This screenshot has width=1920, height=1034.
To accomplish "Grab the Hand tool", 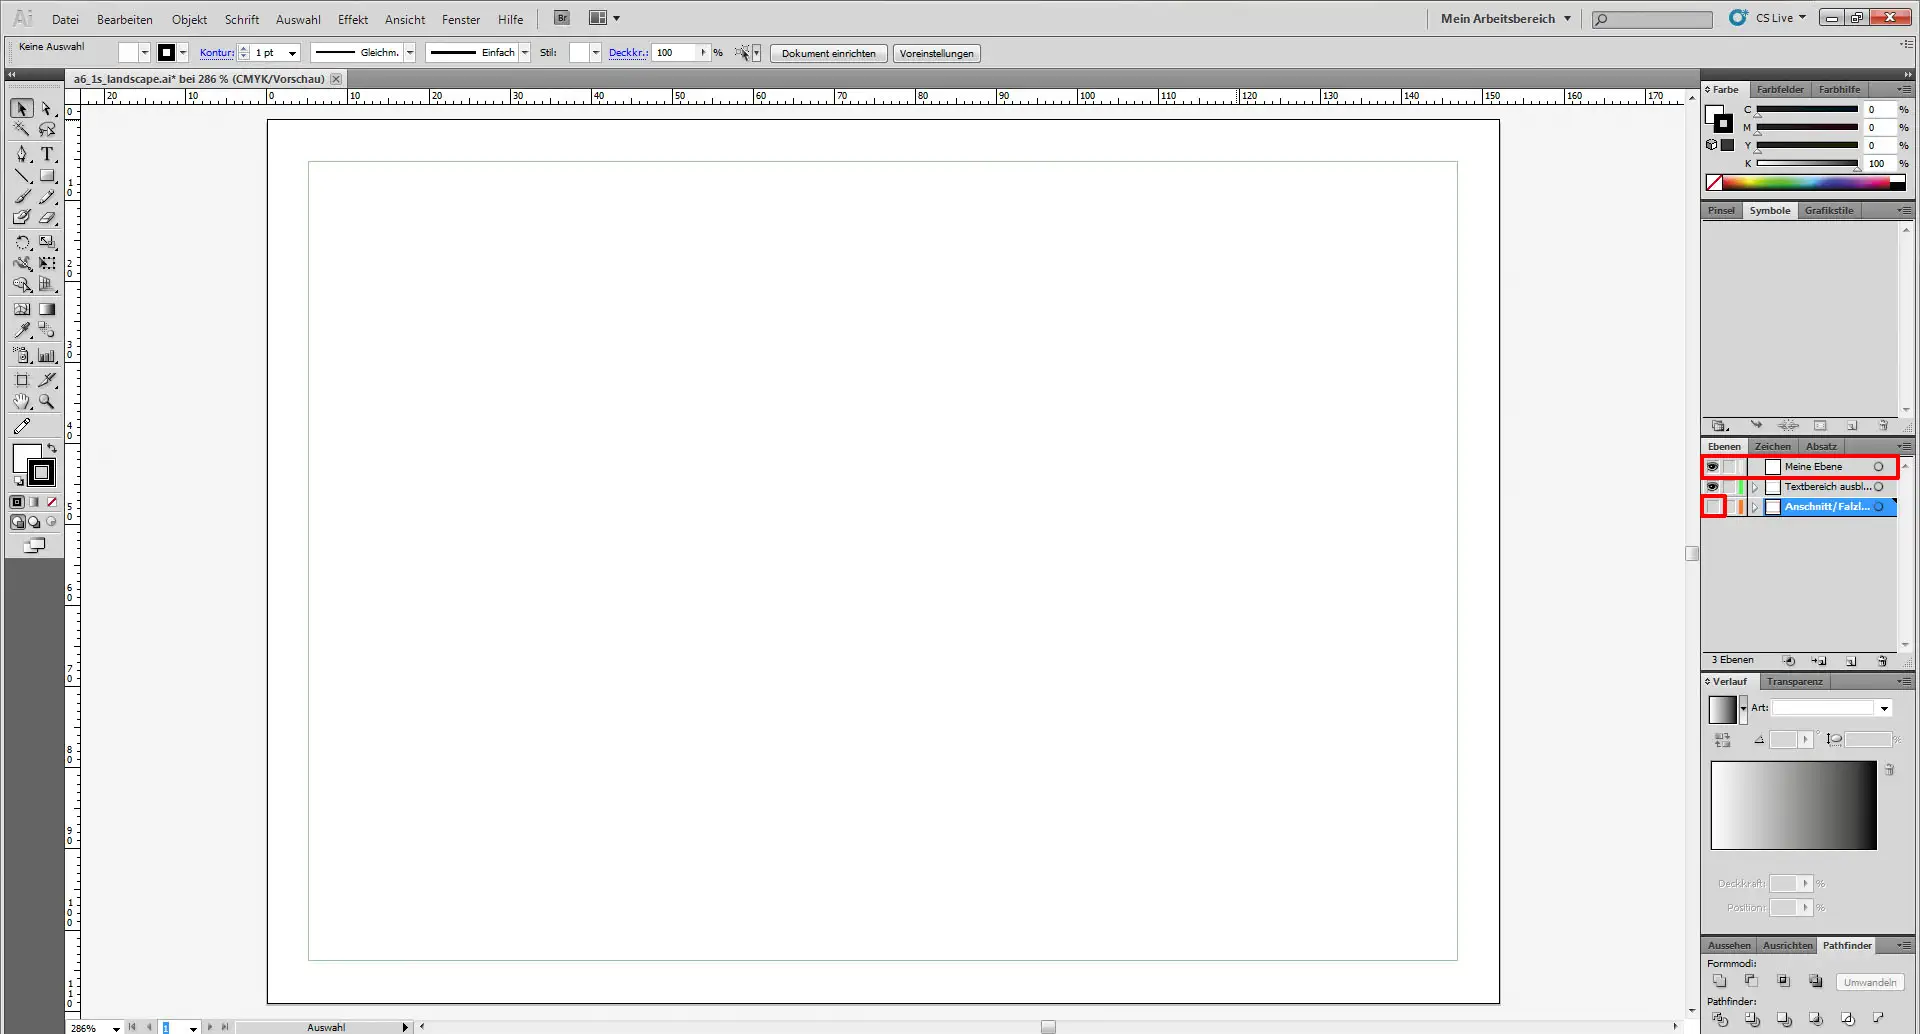I will click(x=22, y=402).
